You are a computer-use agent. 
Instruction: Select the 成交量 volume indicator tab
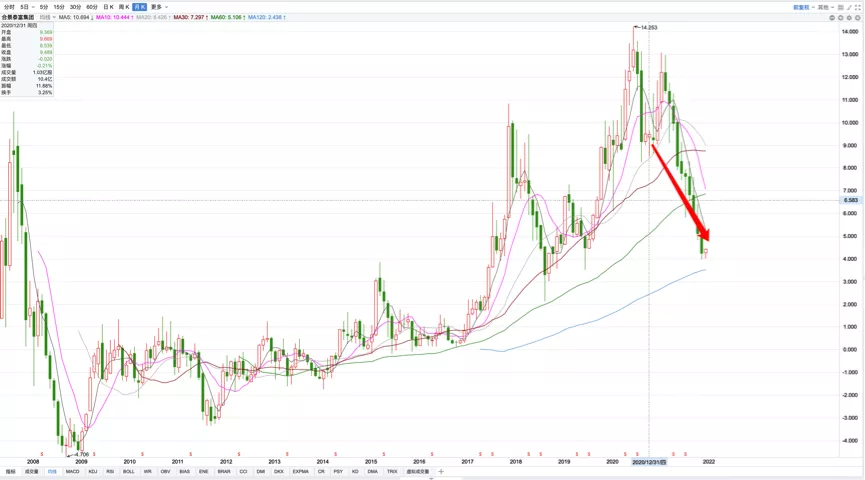[31, 472]
